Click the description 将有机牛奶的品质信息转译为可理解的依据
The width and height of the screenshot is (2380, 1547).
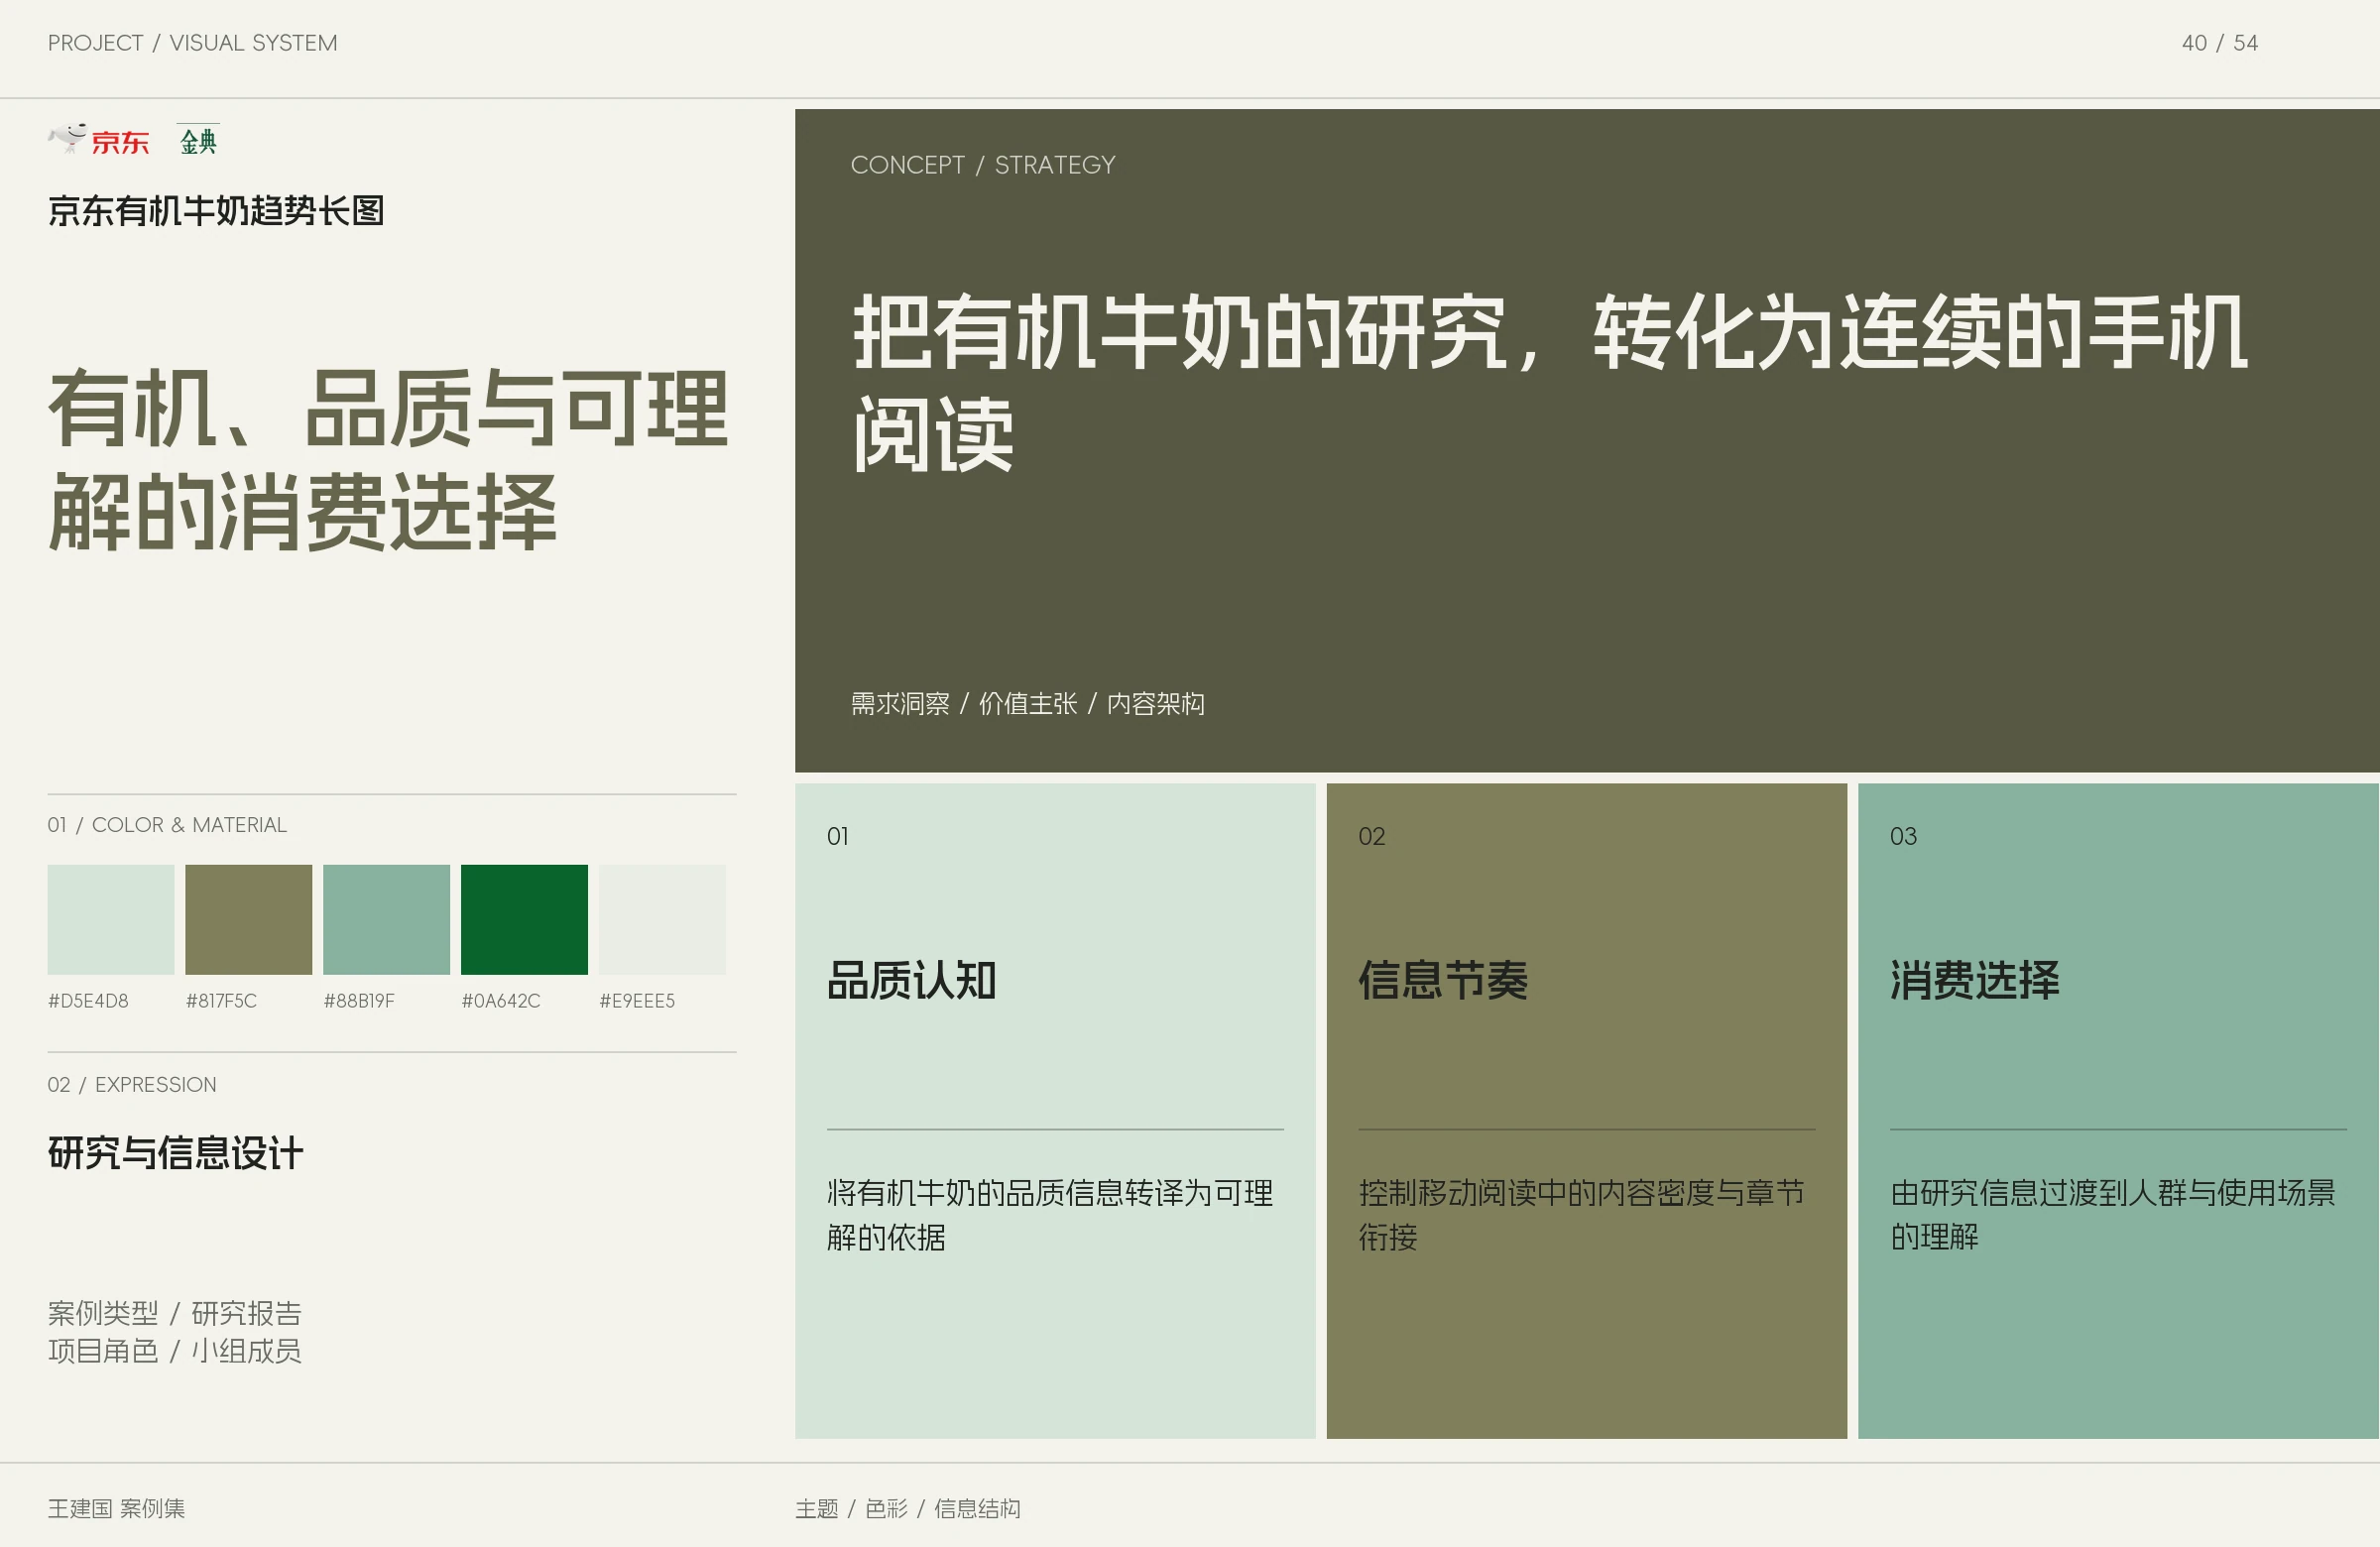(x=1050, y=1215)
